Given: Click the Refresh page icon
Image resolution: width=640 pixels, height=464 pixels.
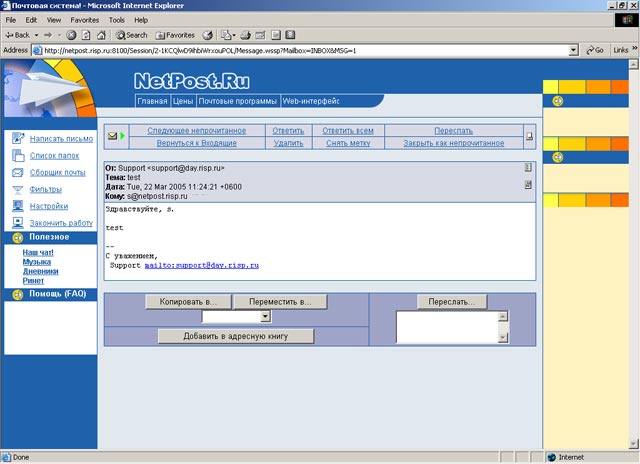Looking at the screenshot, I should click(x=86, y=35).
